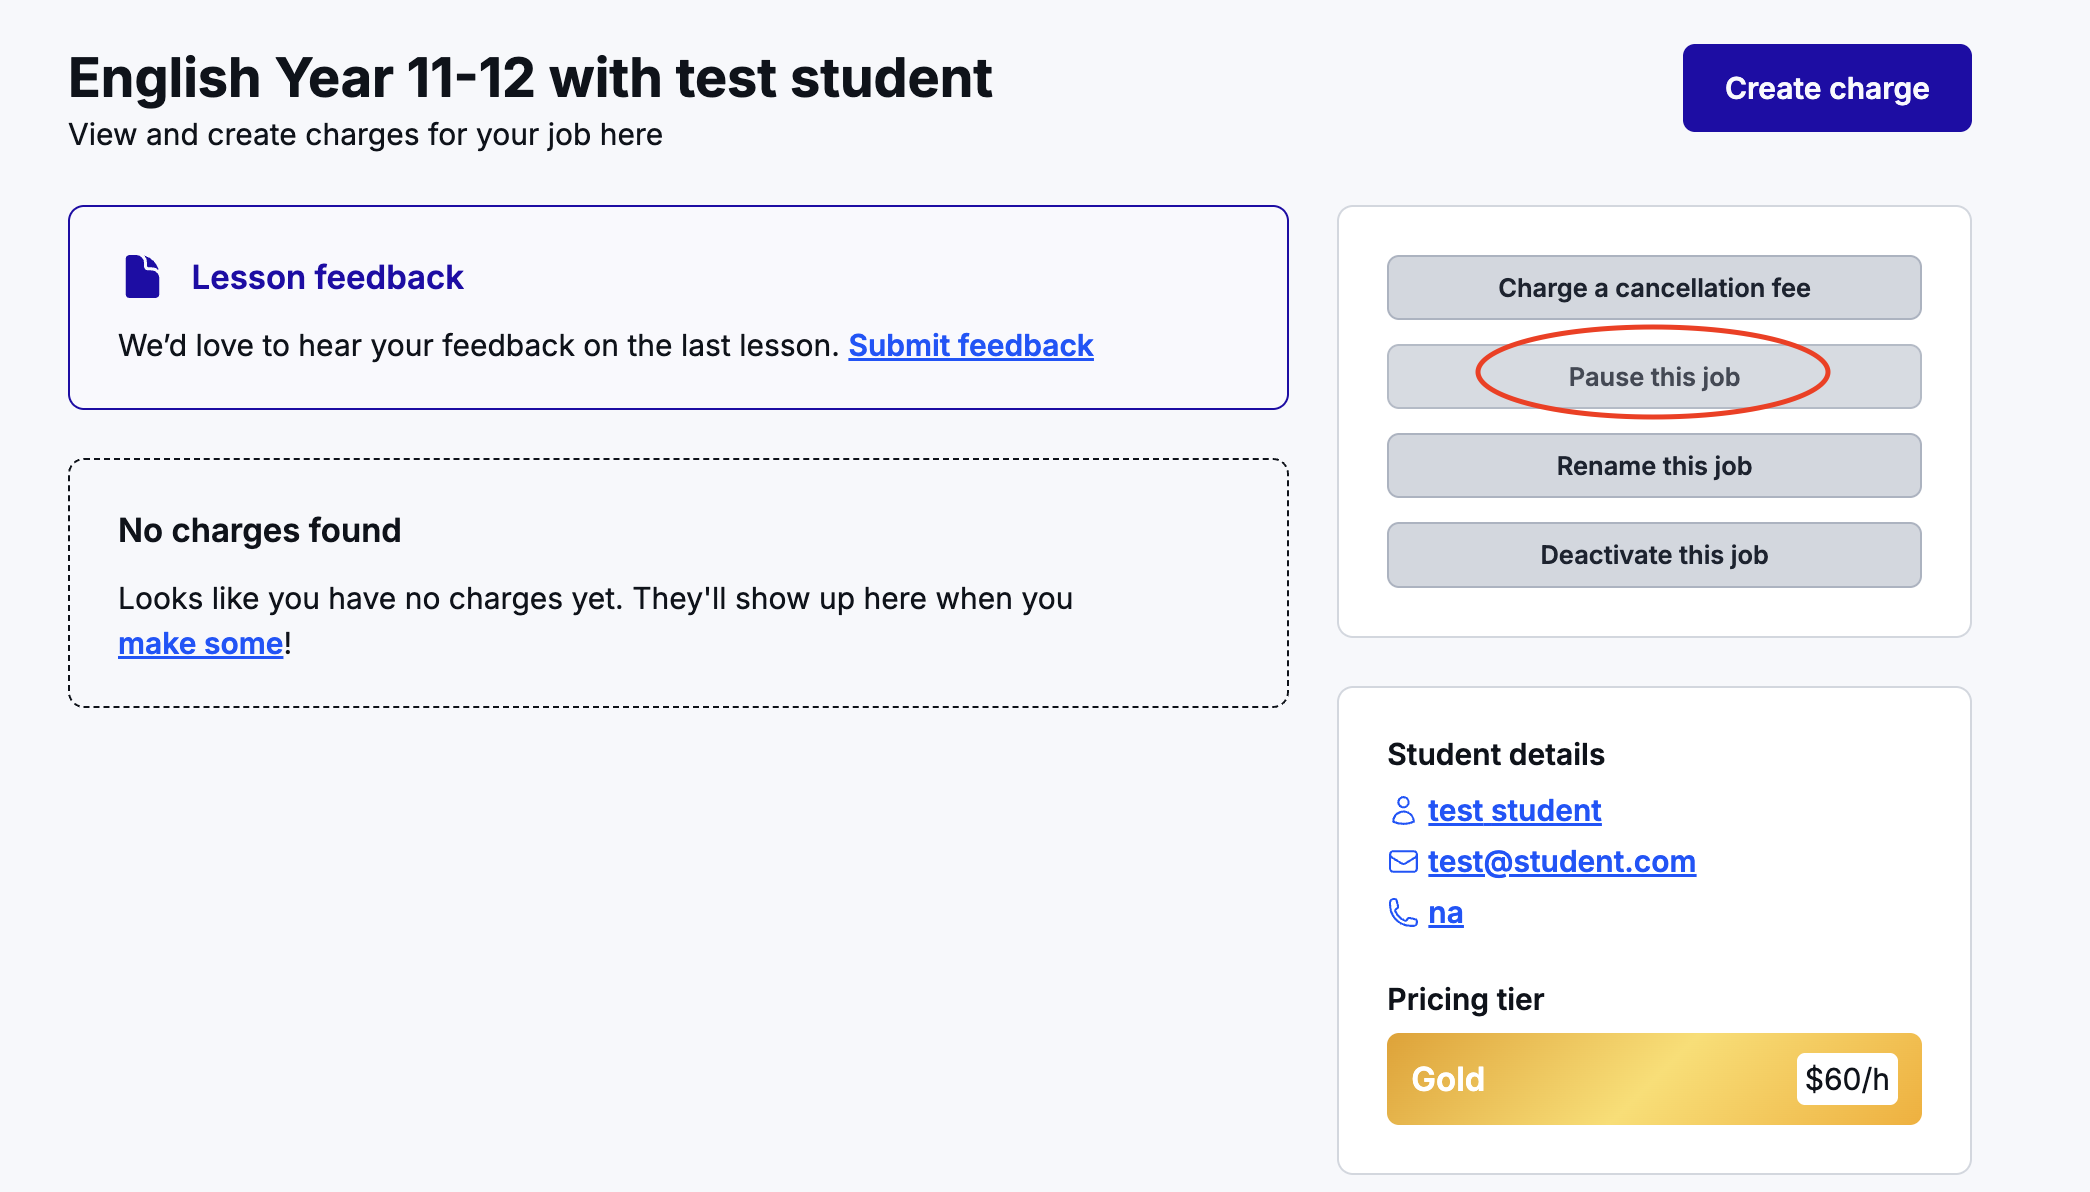Click the Lesson feedback heading
The width and height of the screenshot is (2090, 1192).
coord(327,277)
